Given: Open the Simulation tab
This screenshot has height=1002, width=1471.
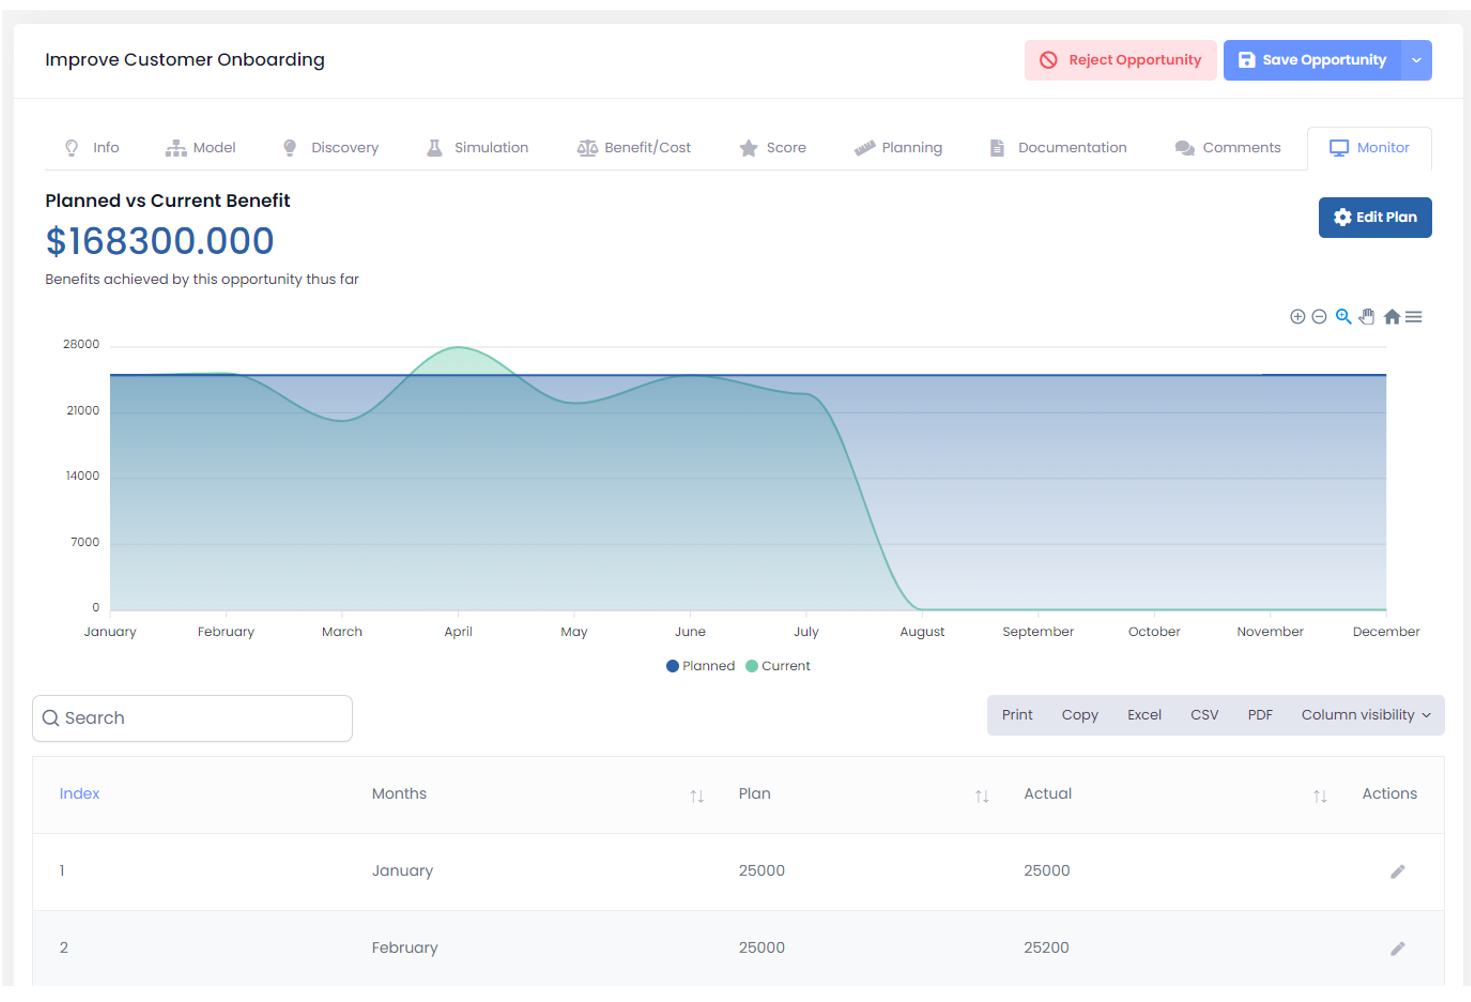Looking at the screenshot, I should point(477,148).
